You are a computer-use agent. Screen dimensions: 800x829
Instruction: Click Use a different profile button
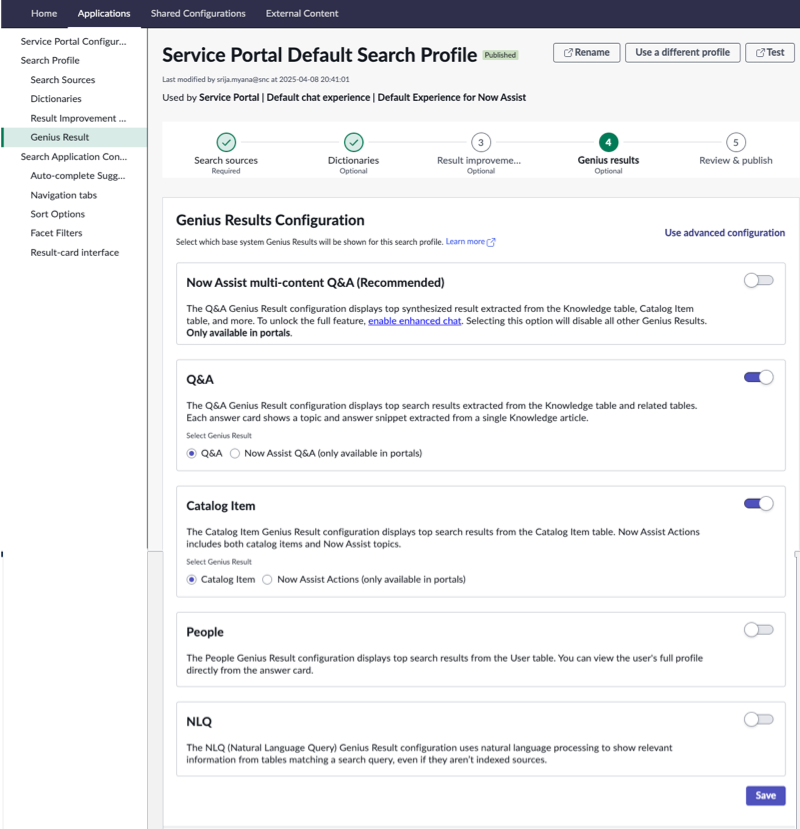pos(682,52)
